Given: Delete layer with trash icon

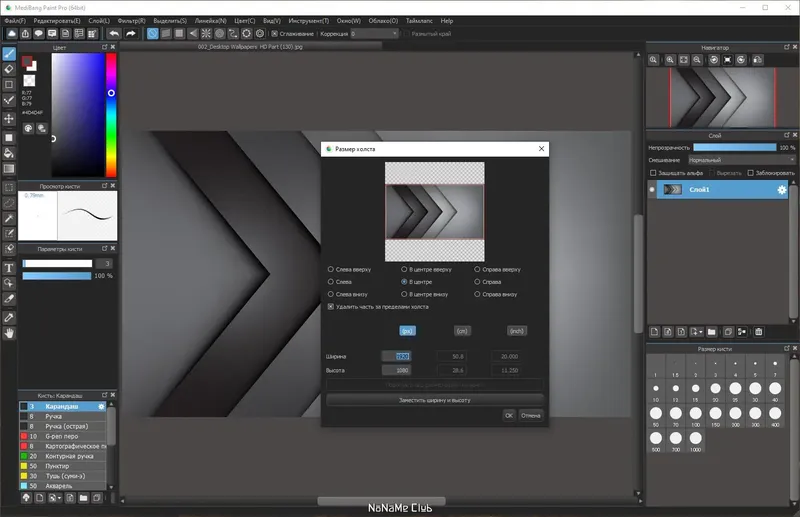Looking at the screenshot, I should (x=759, y=332).
